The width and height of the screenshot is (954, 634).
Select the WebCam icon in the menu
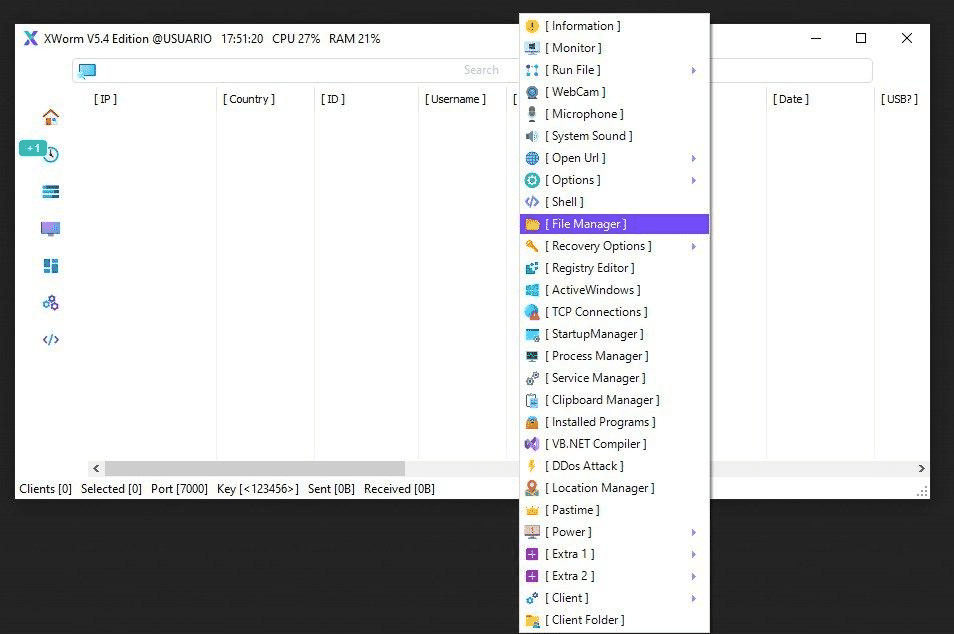coord(532,92)
